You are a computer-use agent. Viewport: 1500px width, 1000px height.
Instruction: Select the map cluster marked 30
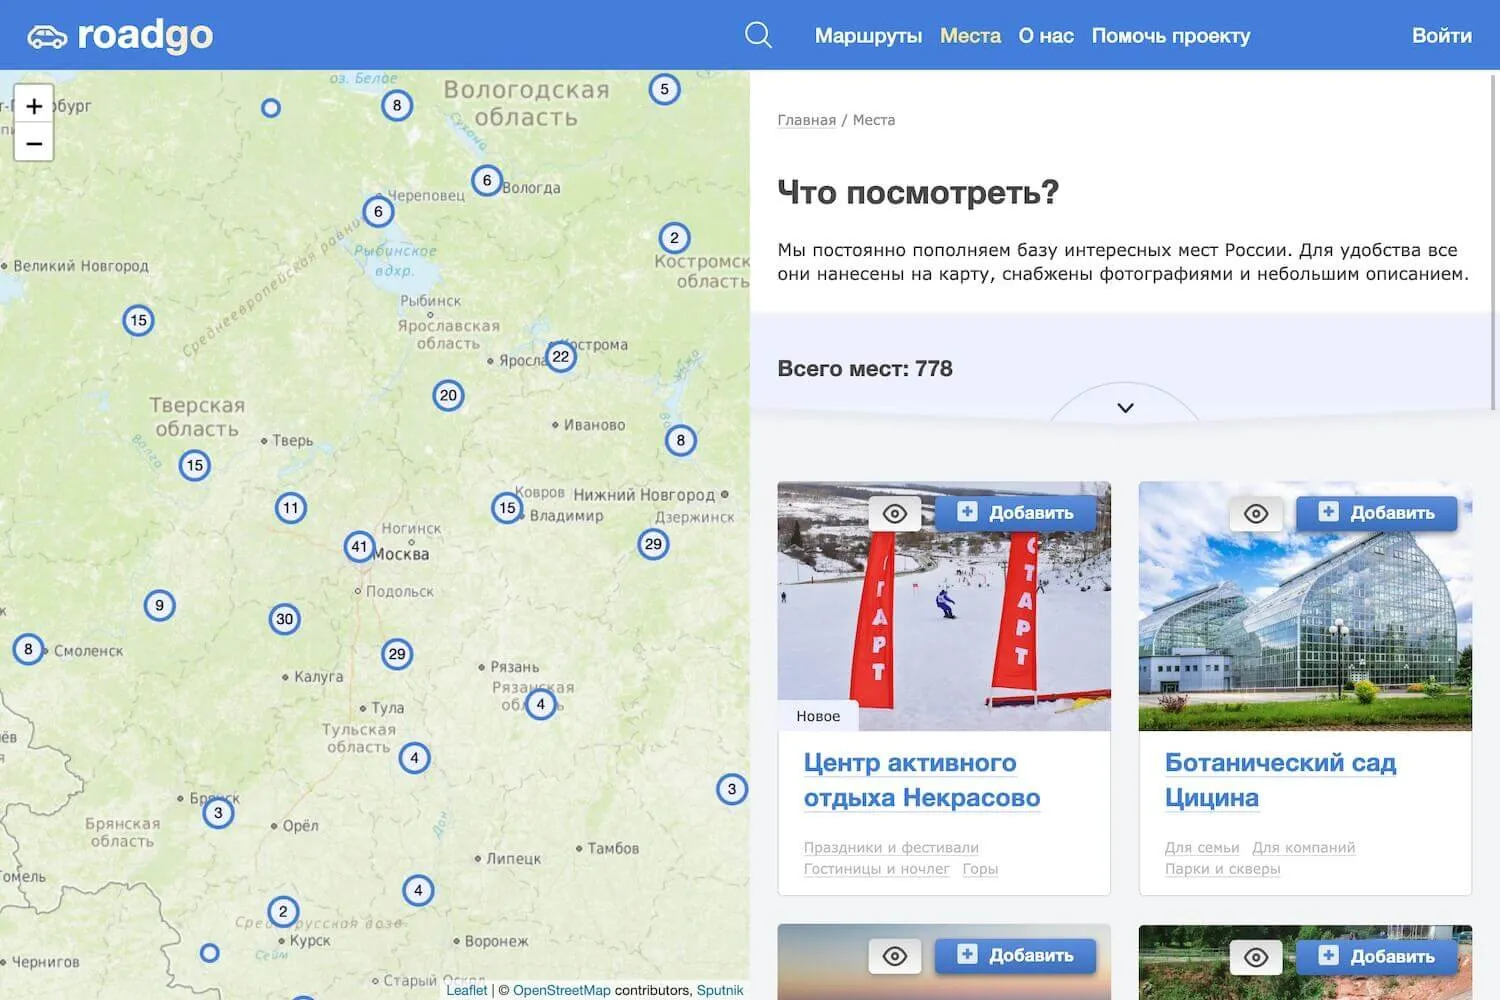tap(285, 619)
